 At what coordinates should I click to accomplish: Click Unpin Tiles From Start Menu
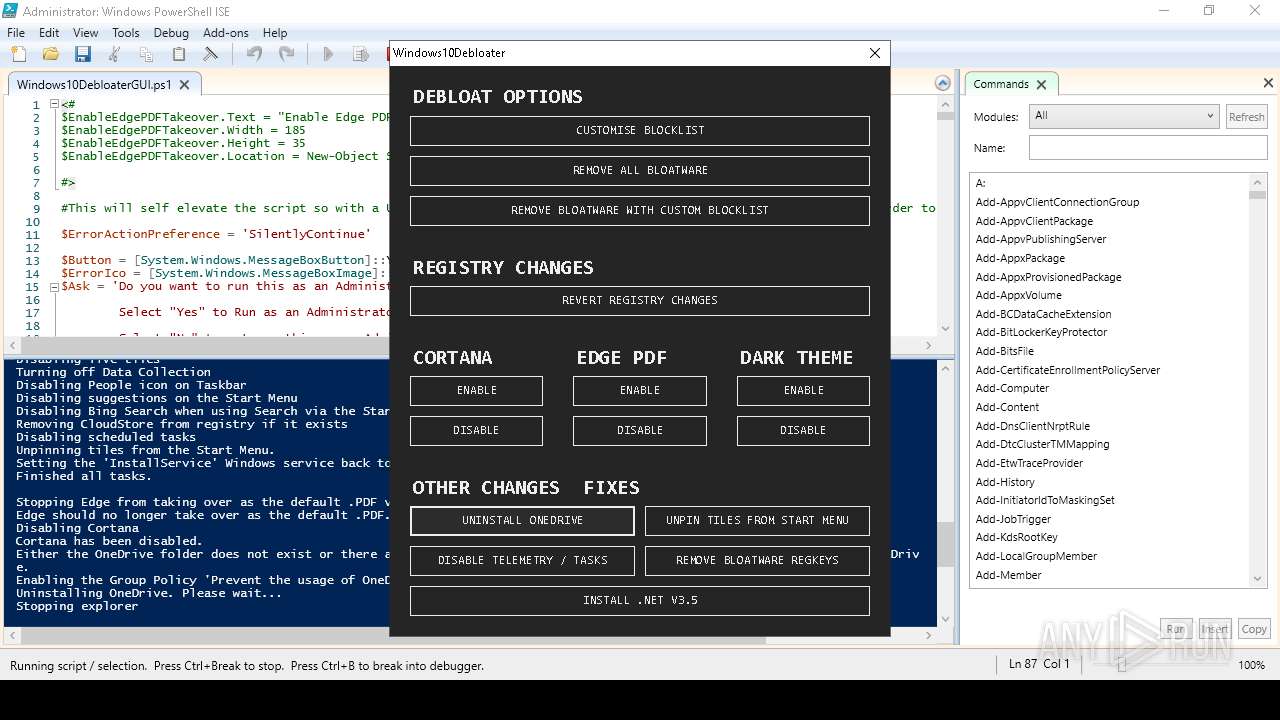click(757, 520)
